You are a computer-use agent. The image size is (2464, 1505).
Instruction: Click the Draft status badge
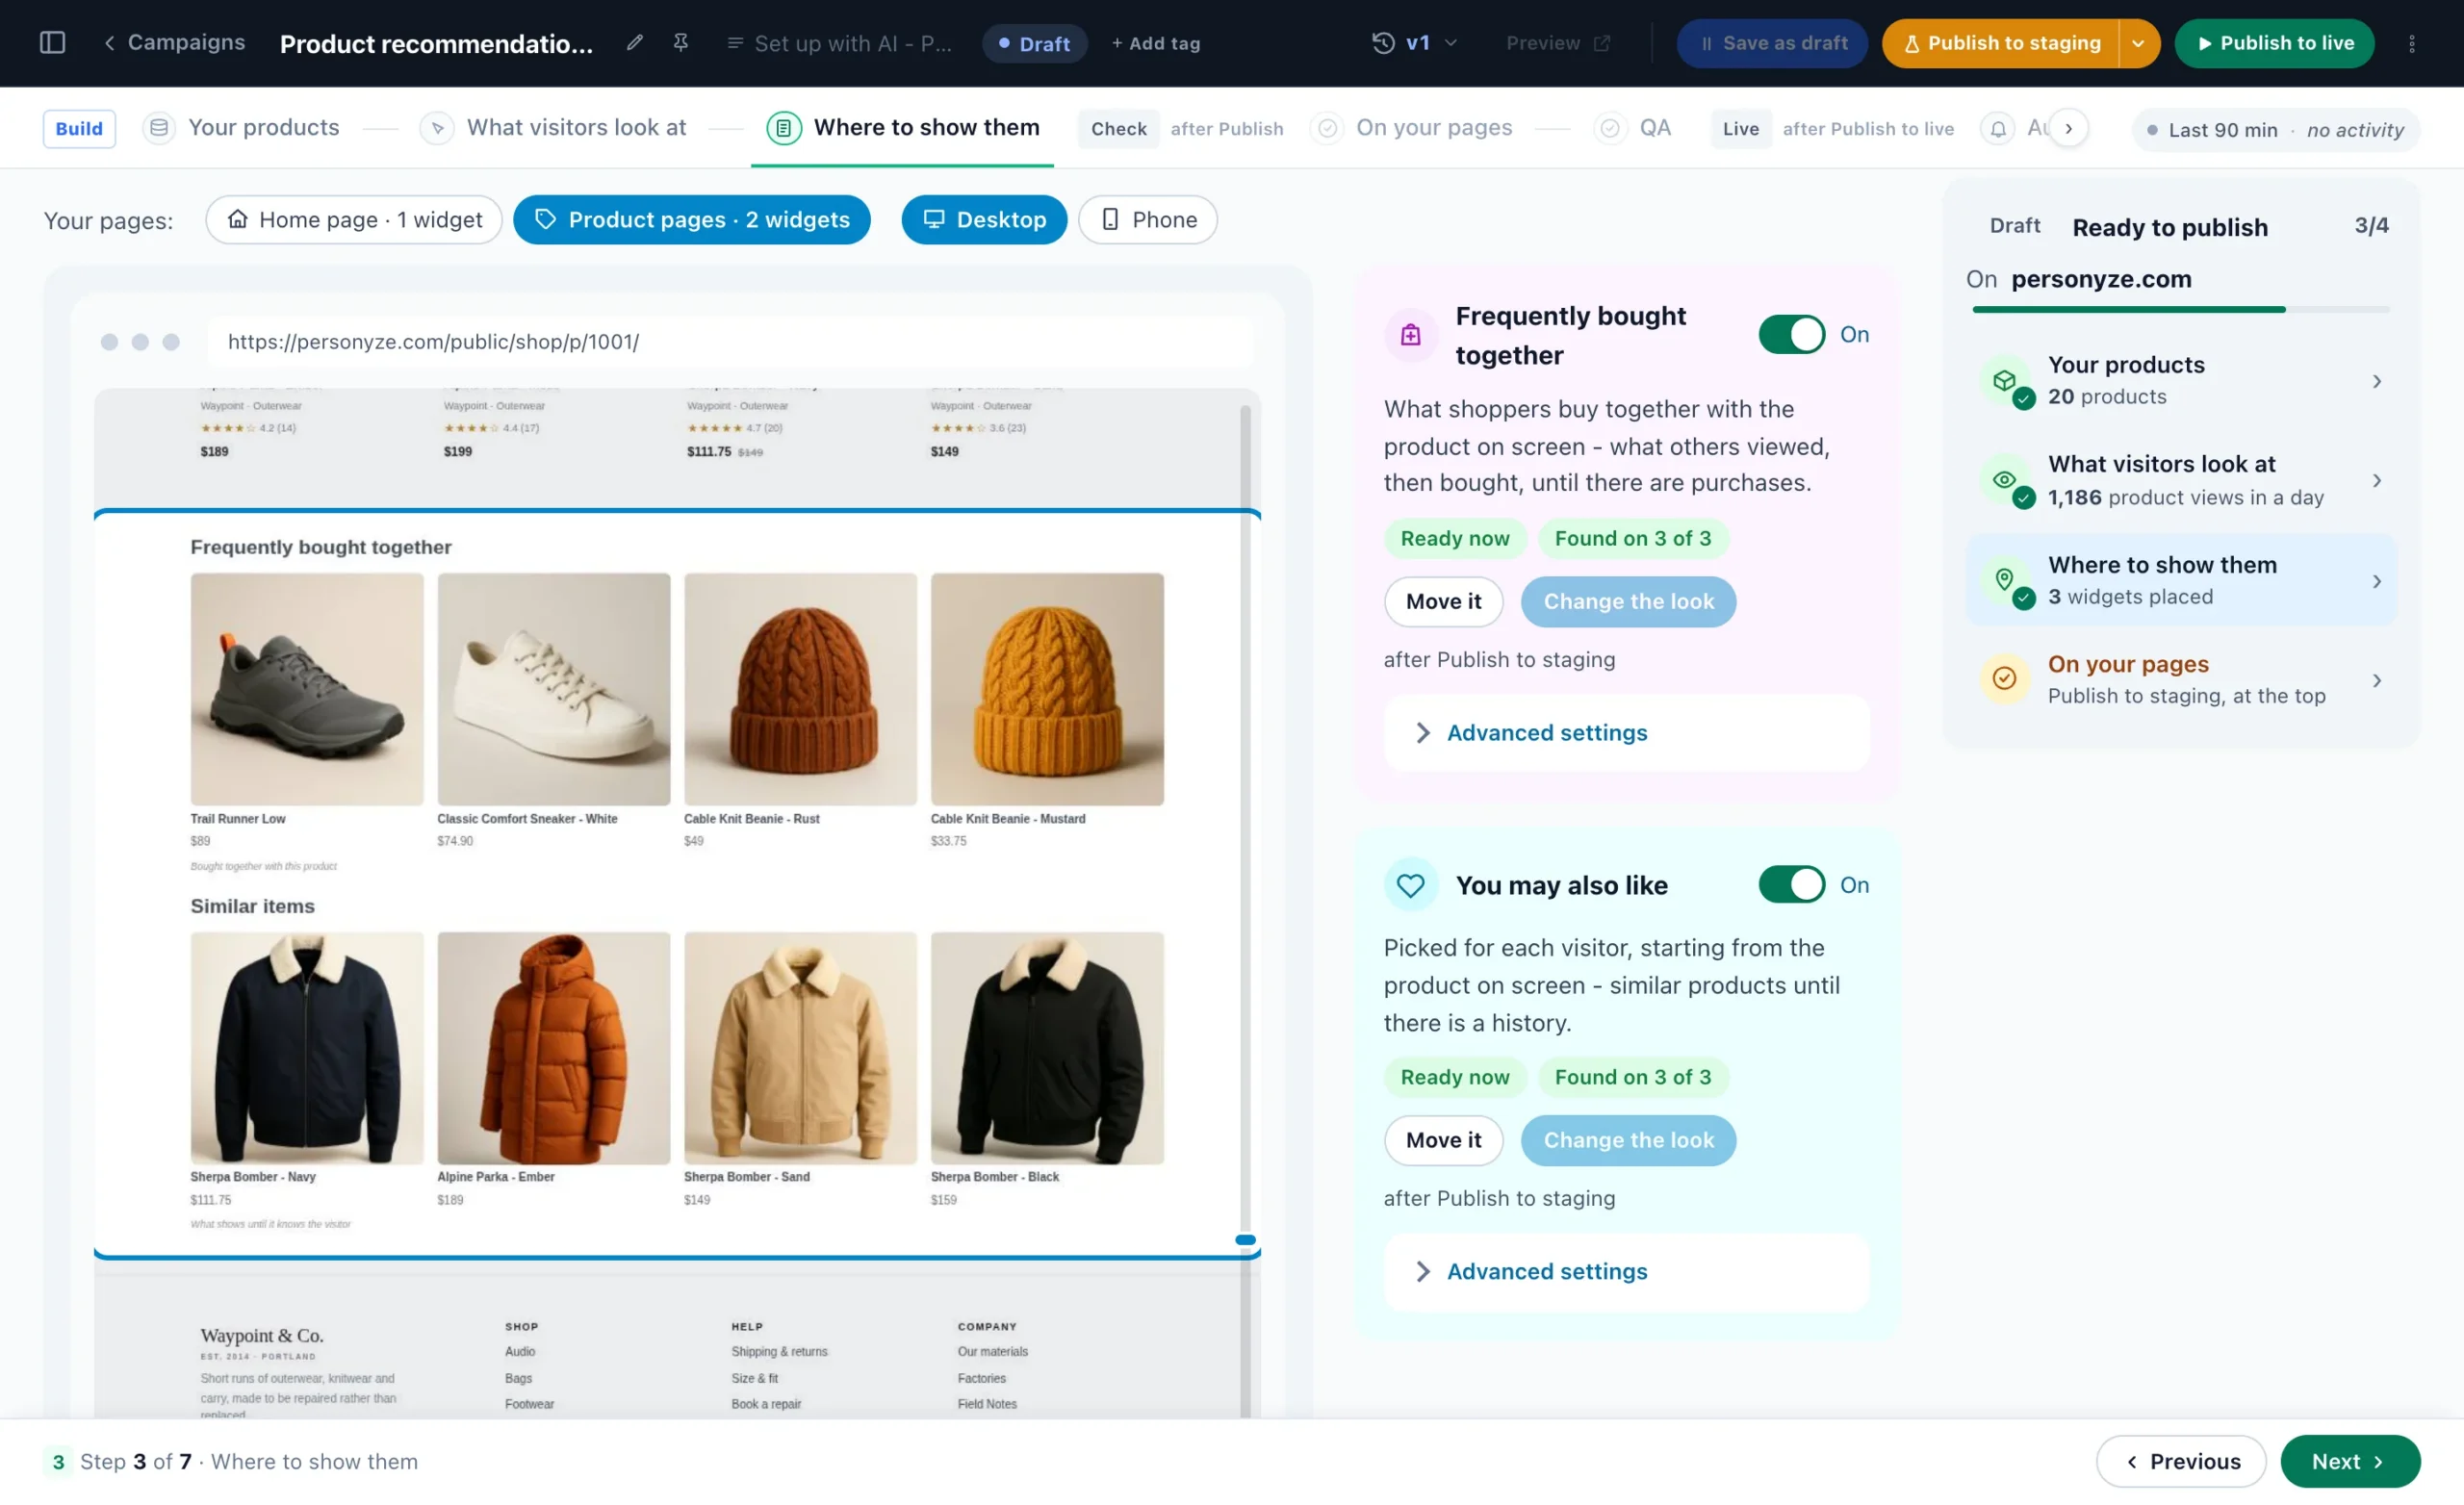1034,43
